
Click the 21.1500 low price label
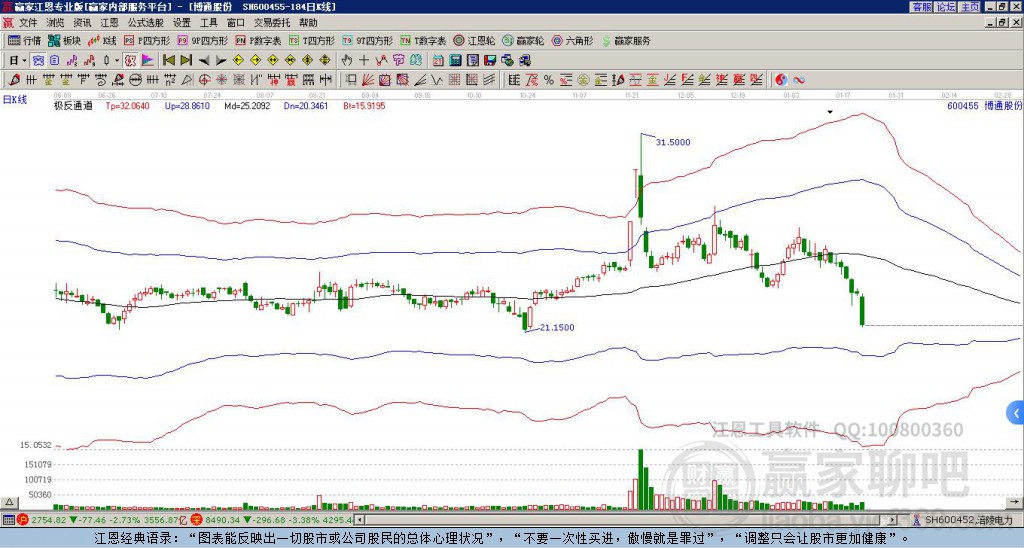click(x=557, y=327)
